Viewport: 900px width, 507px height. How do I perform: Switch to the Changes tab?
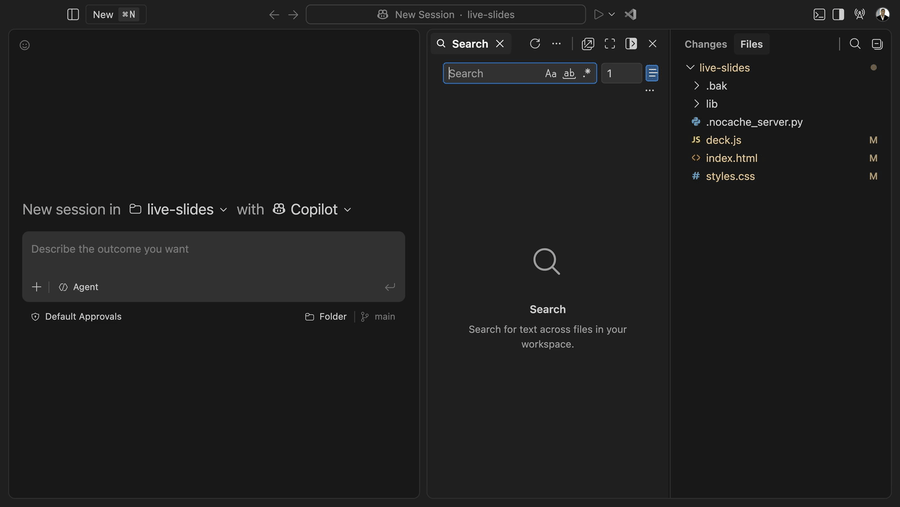(705, 44)
